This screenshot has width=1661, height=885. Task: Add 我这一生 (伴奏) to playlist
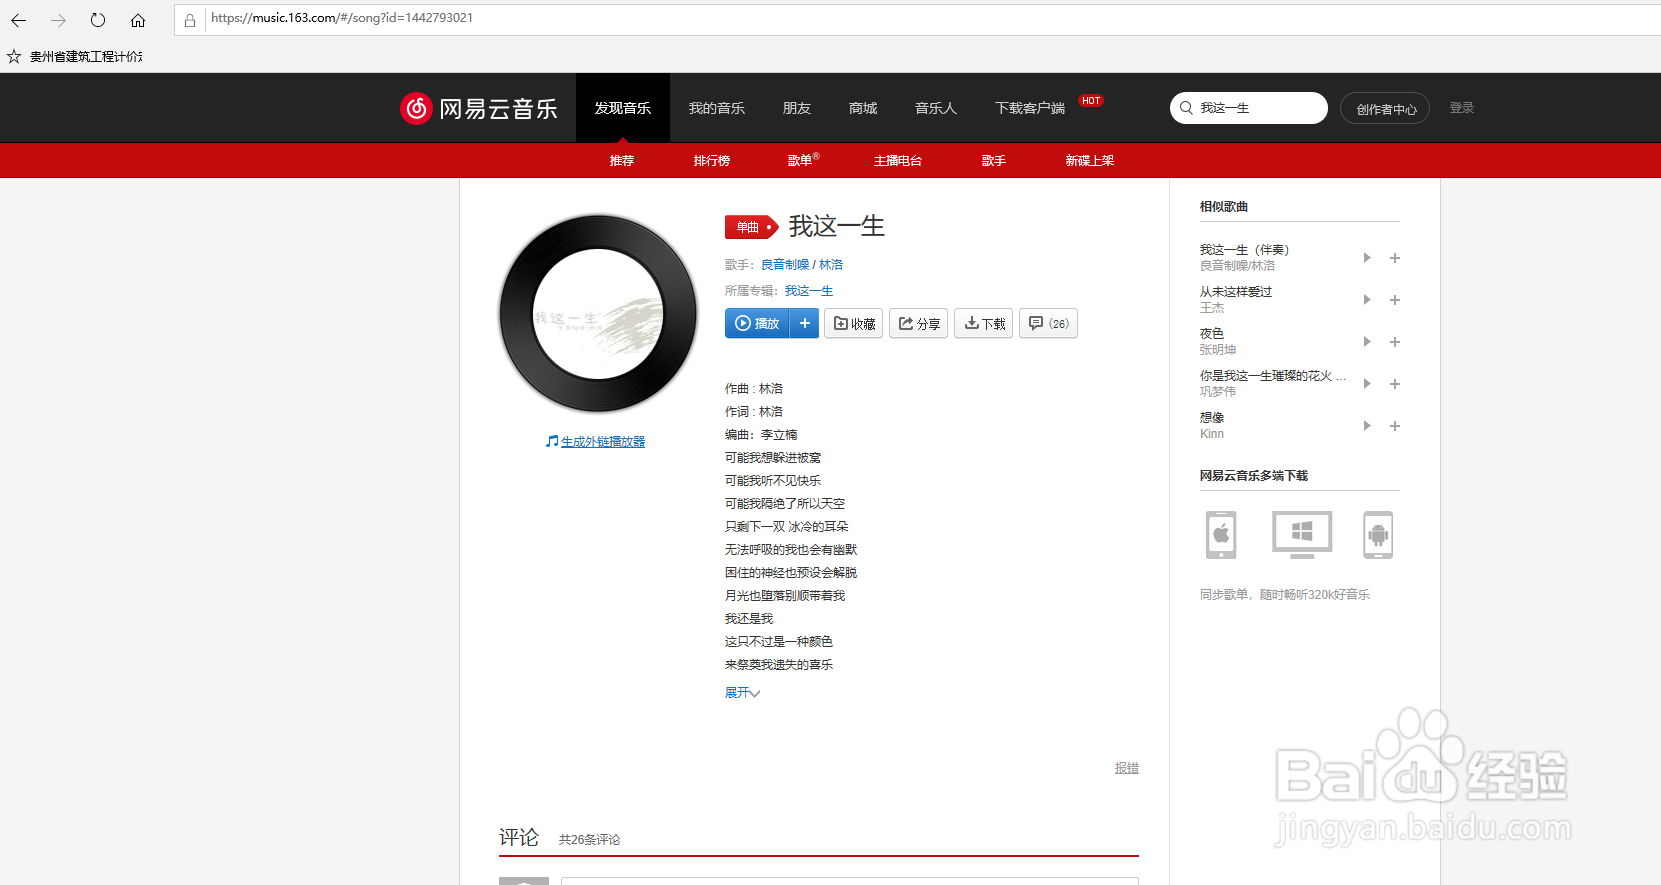pyautogui.click(x=1395, y=258)
